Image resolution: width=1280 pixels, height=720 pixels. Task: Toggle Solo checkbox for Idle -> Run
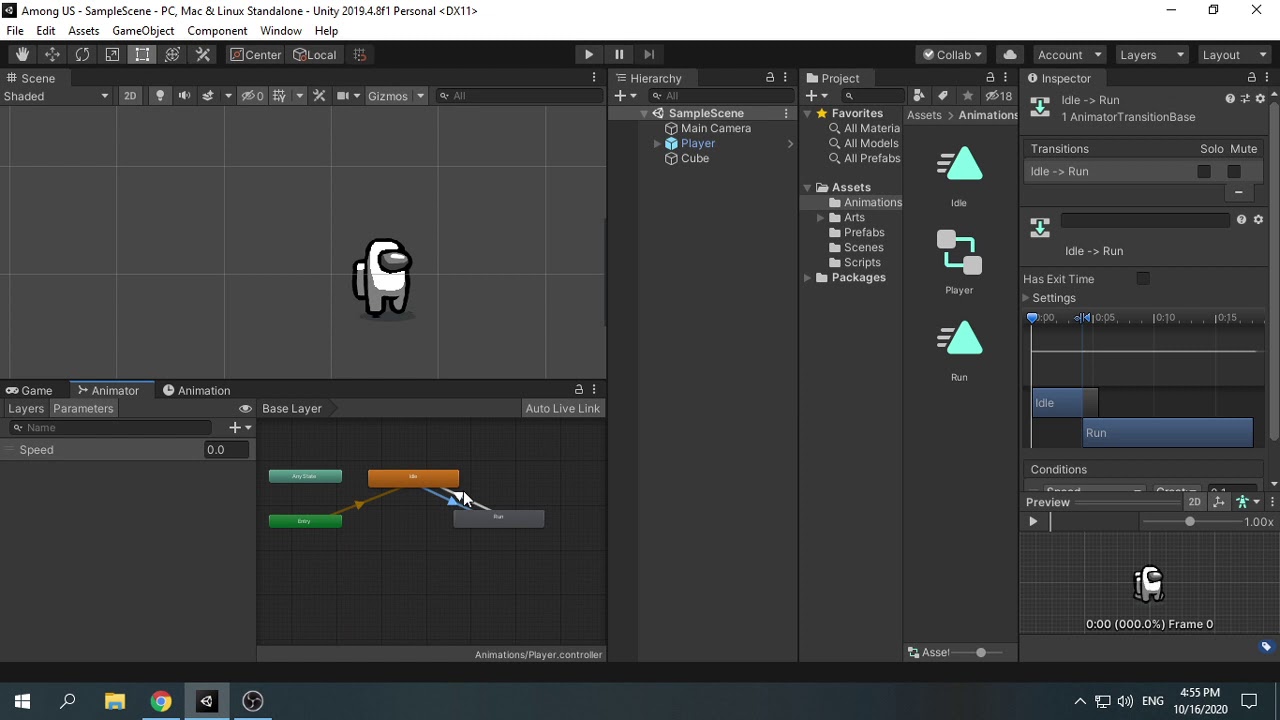coord(1204,172)
